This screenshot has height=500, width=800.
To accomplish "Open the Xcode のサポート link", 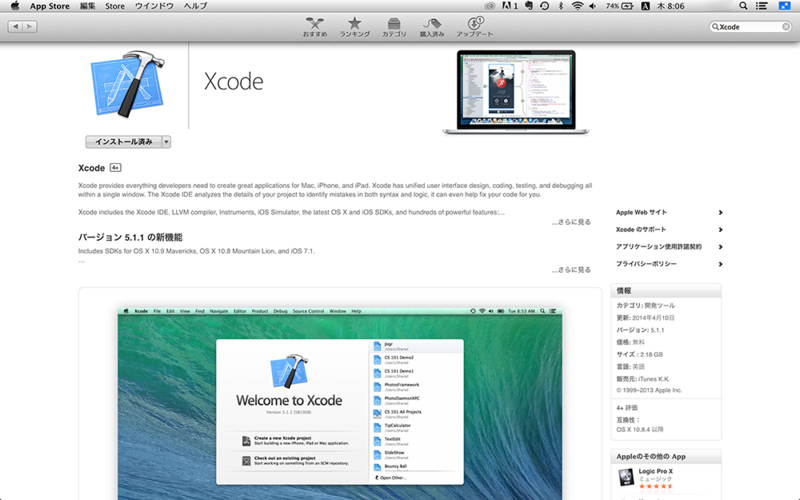I will (x=641, y=230).
